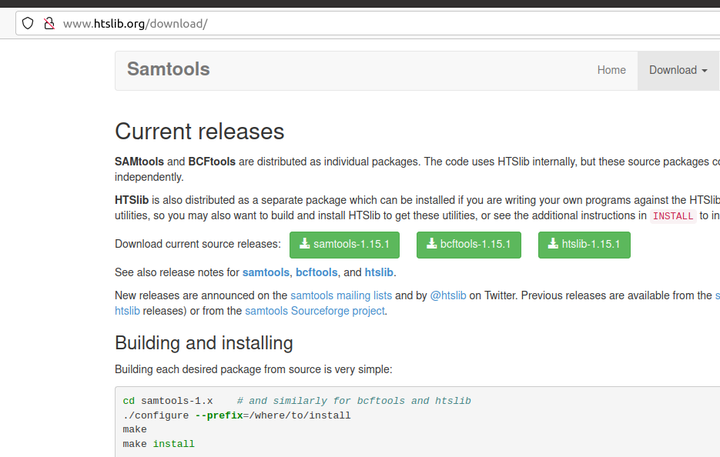
Task: Expand the Download navbar dropdown
Action: click(677, 70)
